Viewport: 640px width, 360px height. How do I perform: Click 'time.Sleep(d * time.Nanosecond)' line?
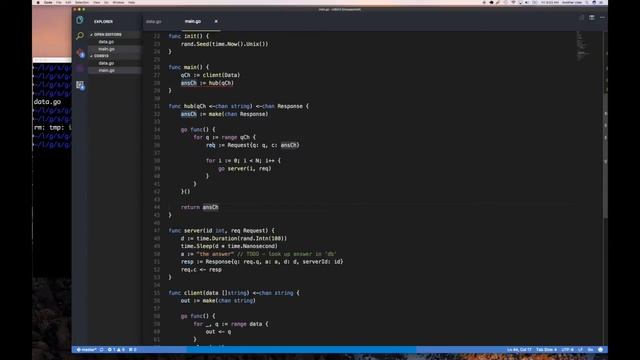(x=229, y=246)
